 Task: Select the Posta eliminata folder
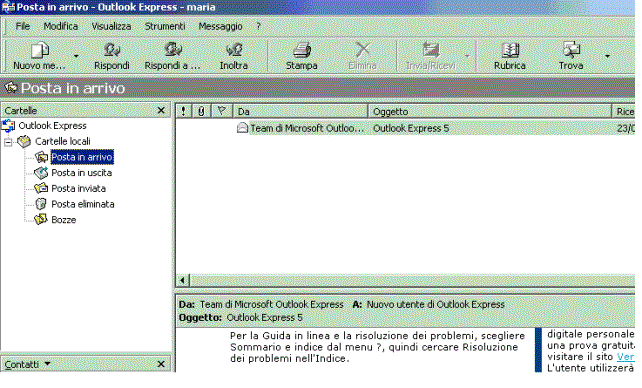pos(83,204)
